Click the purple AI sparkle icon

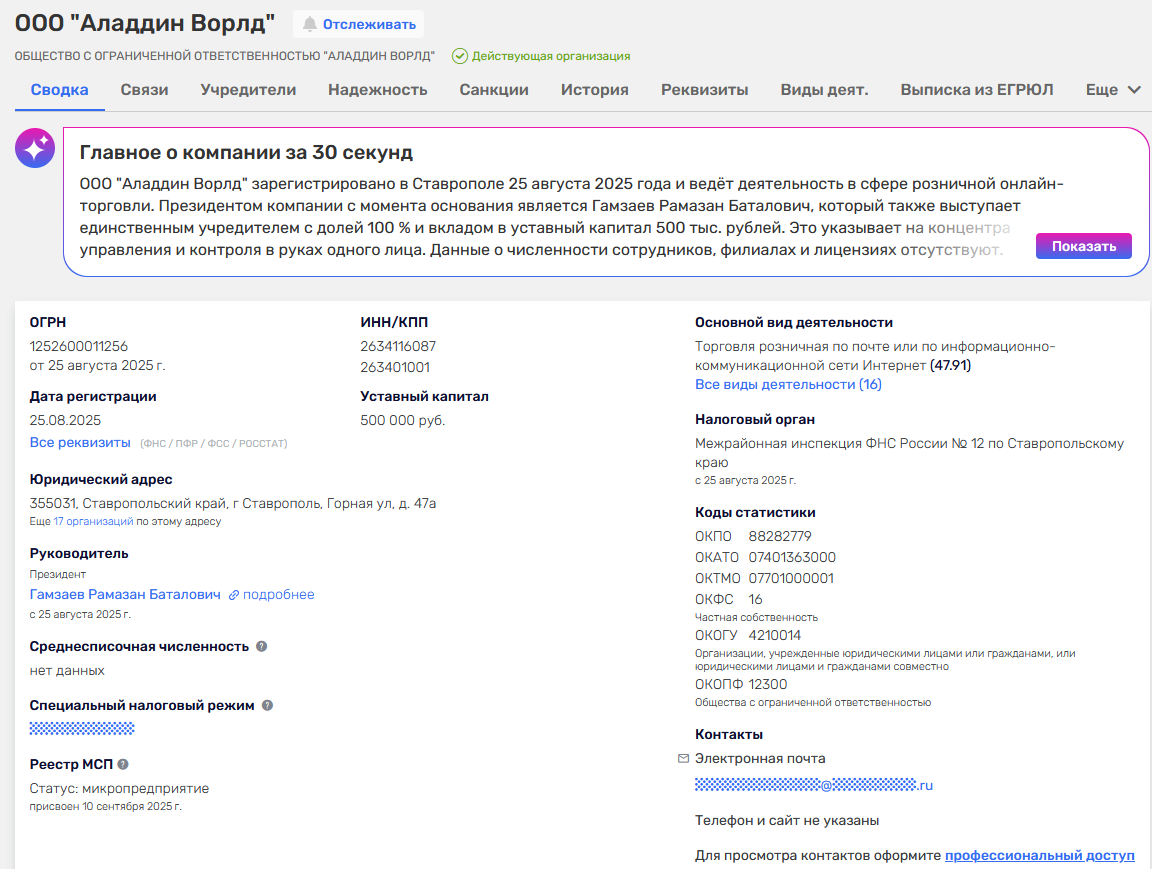(35, 149)
